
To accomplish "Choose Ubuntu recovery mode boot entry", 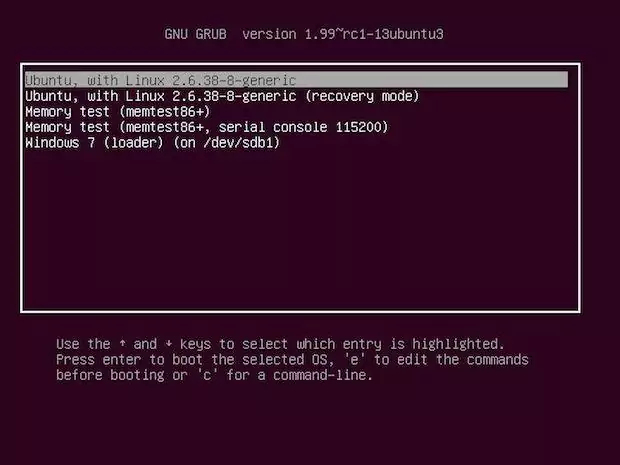I will (x=222, y=96).
